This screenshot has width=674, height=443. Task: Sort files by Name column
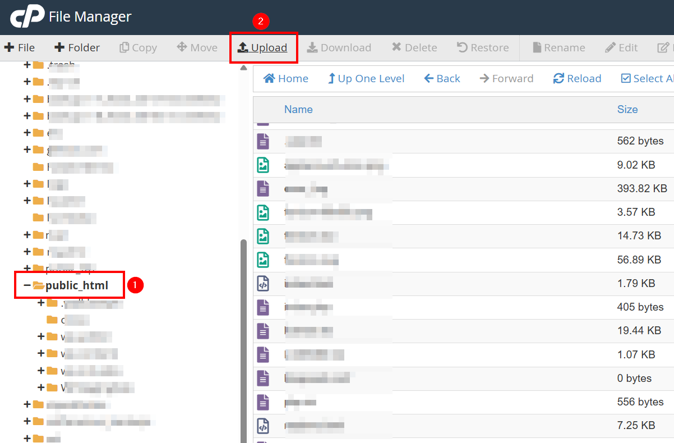(298, 110)
